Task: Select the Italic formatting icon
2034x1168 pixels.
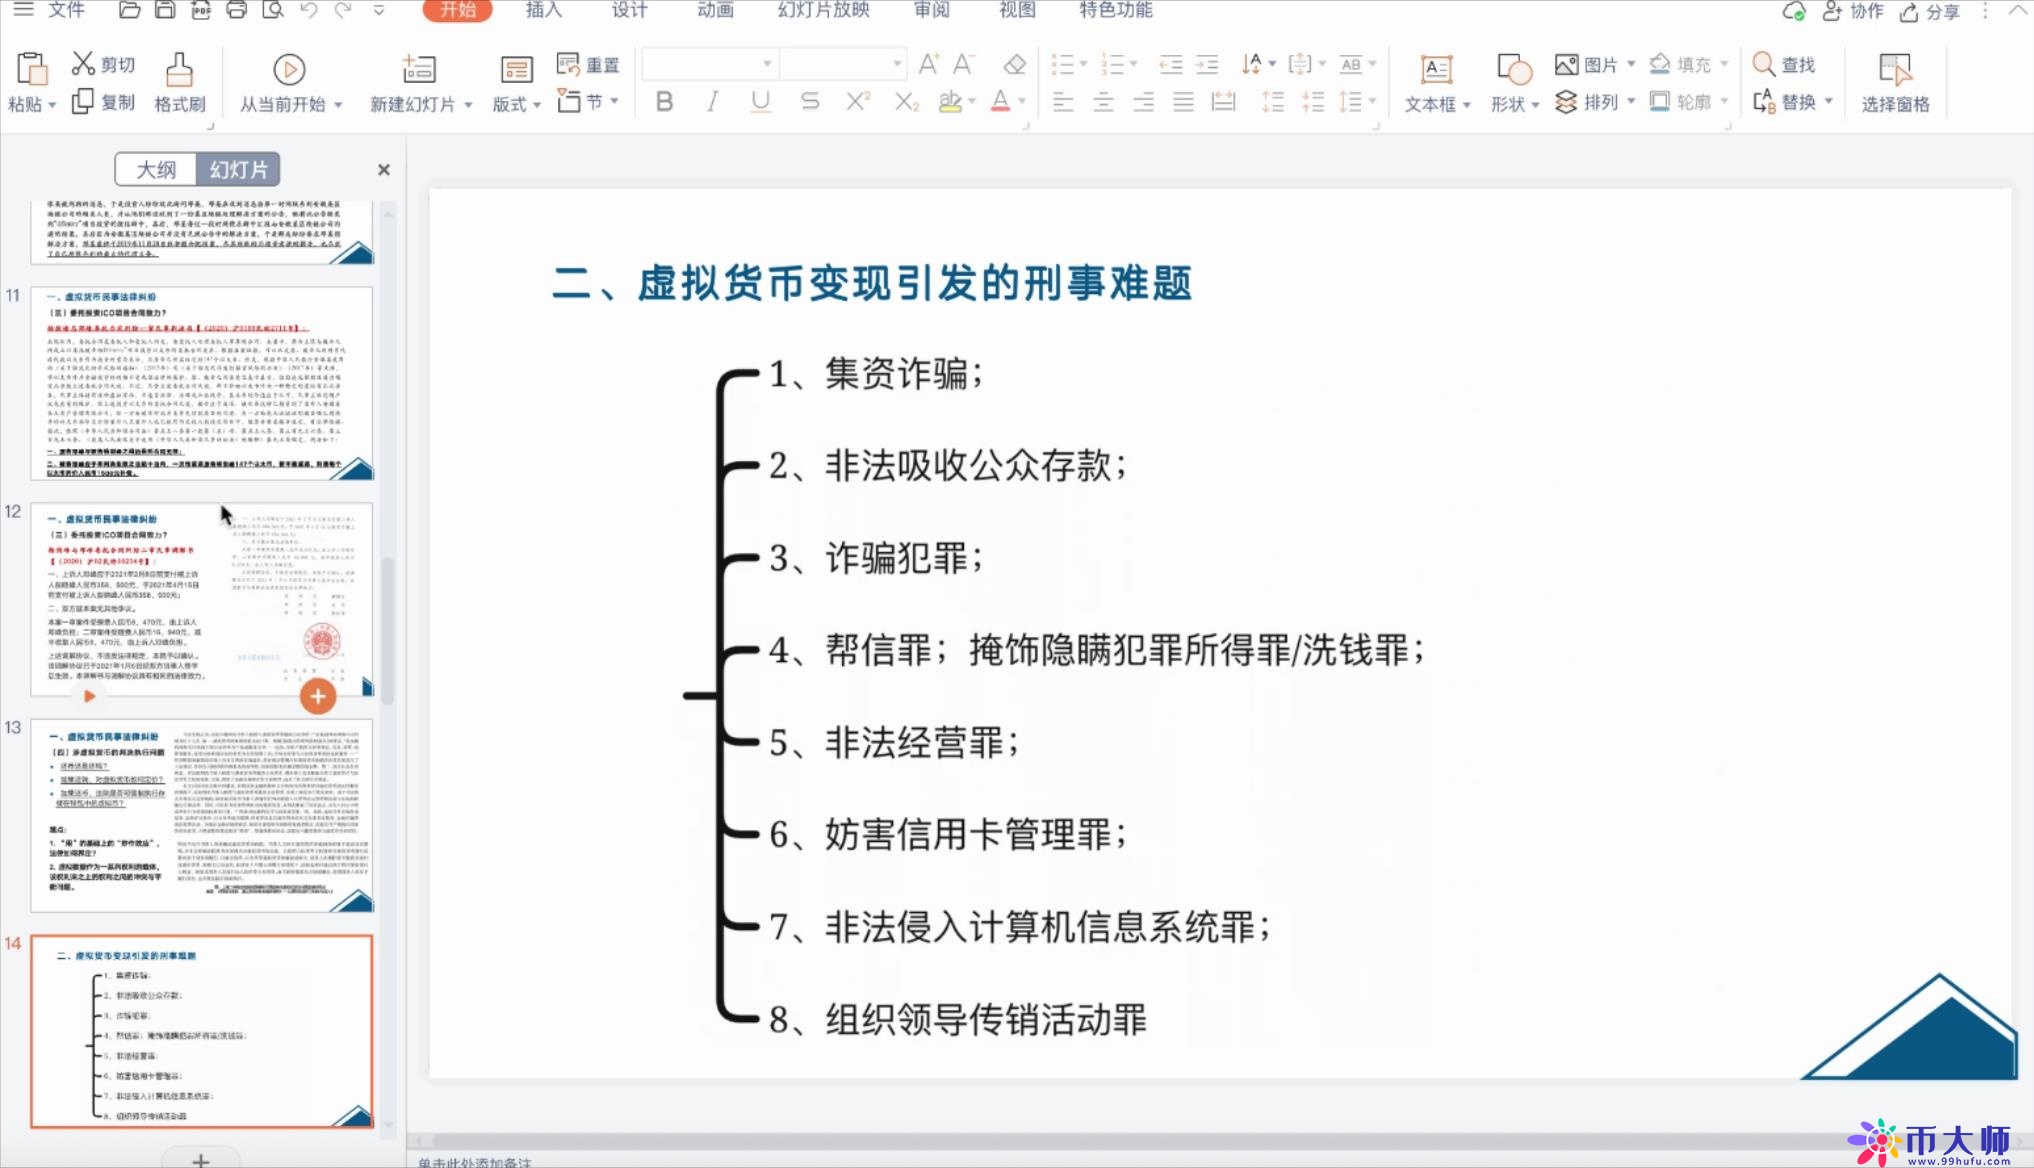Action: tap(712, 102)
